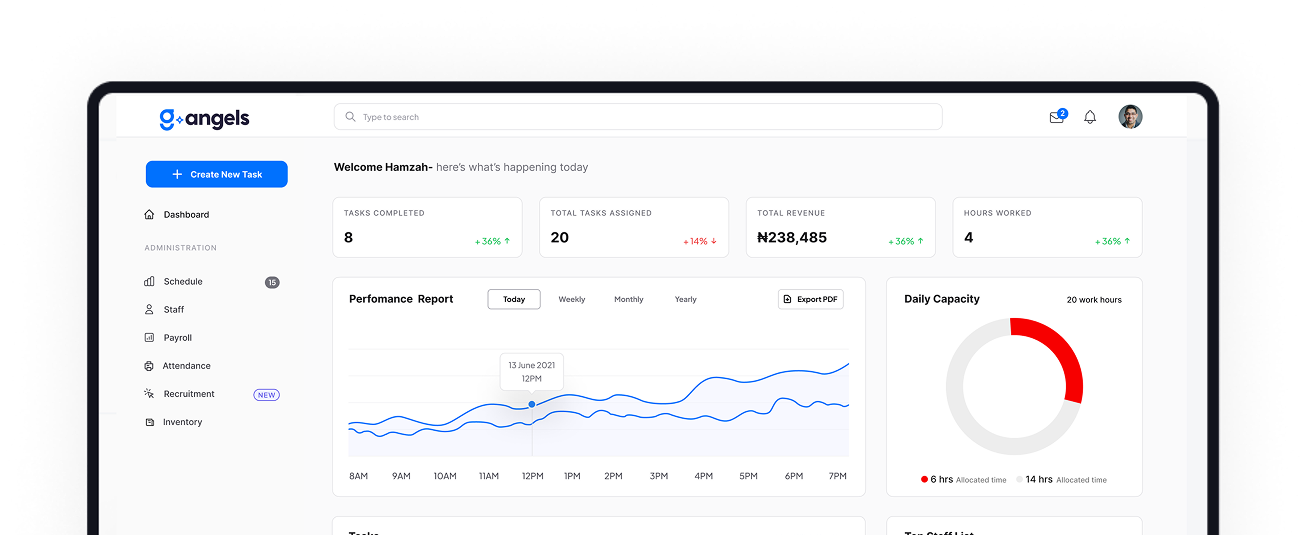Click the plus icon in Create New Task
Screen dimensions: 1308x535
178,174
